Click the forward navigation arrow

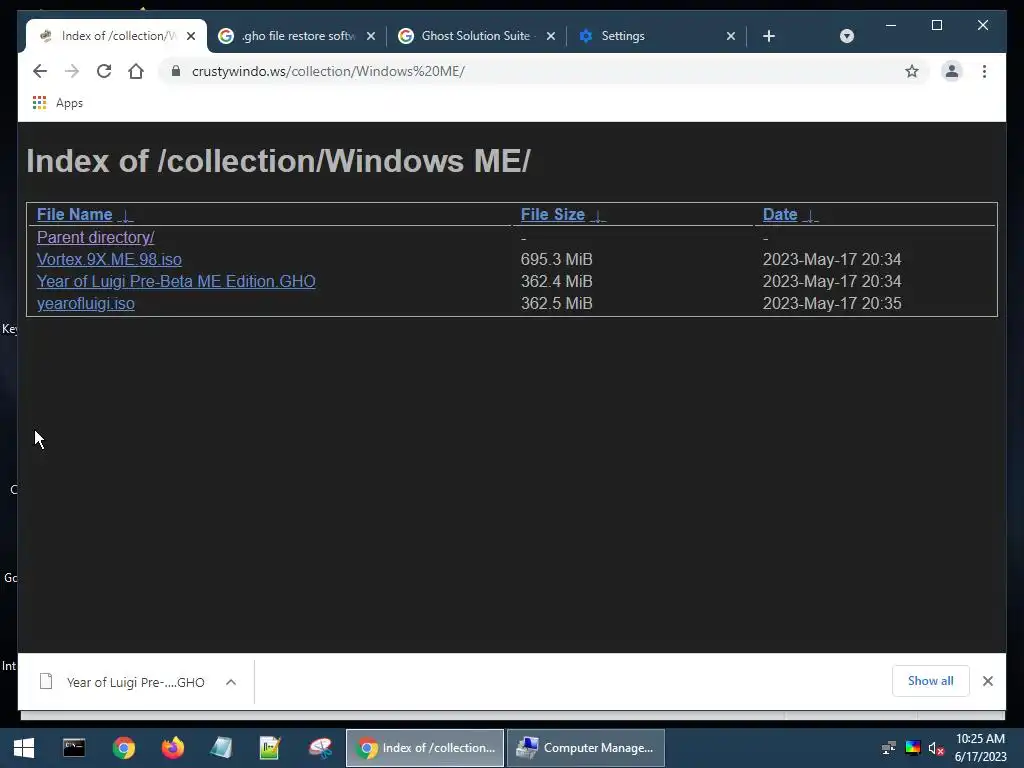72,71
